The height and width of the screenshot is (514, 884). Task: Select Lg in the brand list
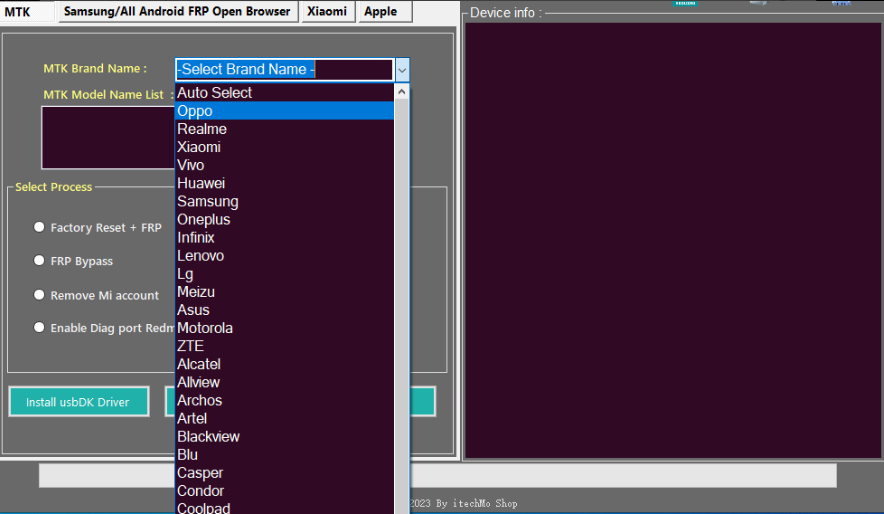(x=285, y=274)
